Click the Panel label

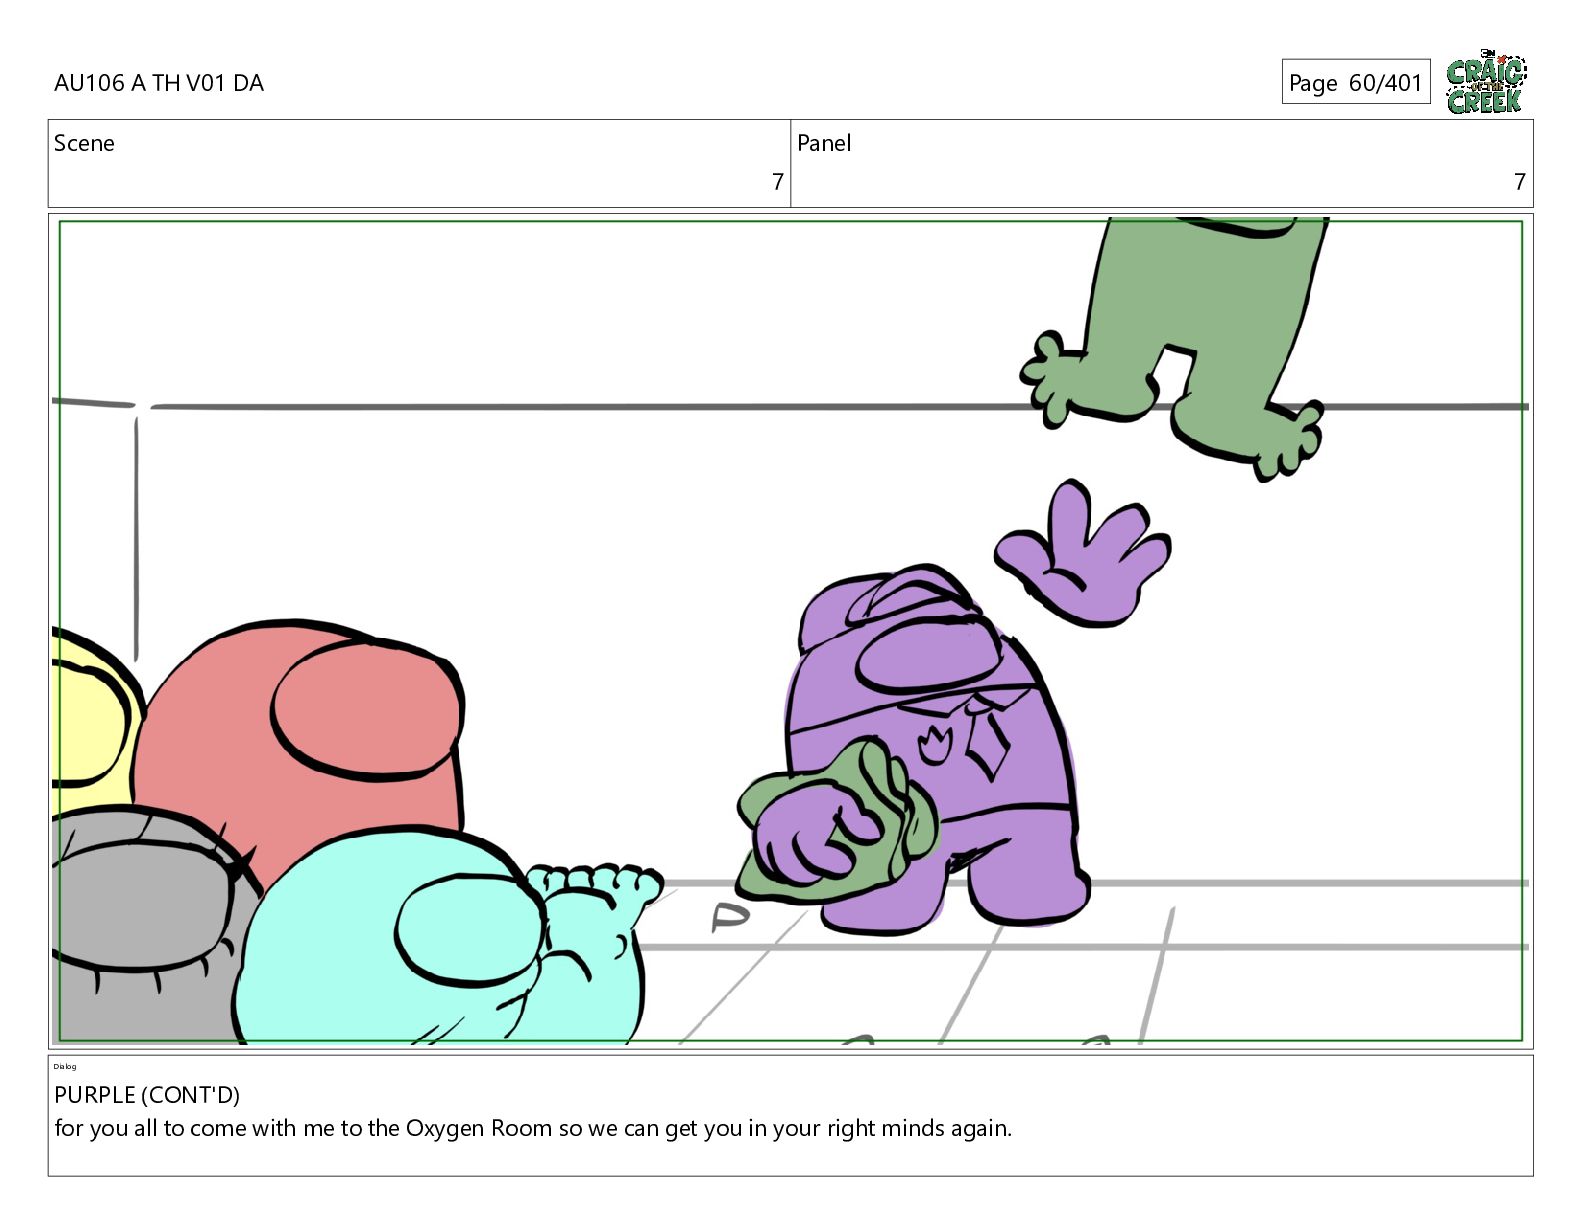coord(824,143)
